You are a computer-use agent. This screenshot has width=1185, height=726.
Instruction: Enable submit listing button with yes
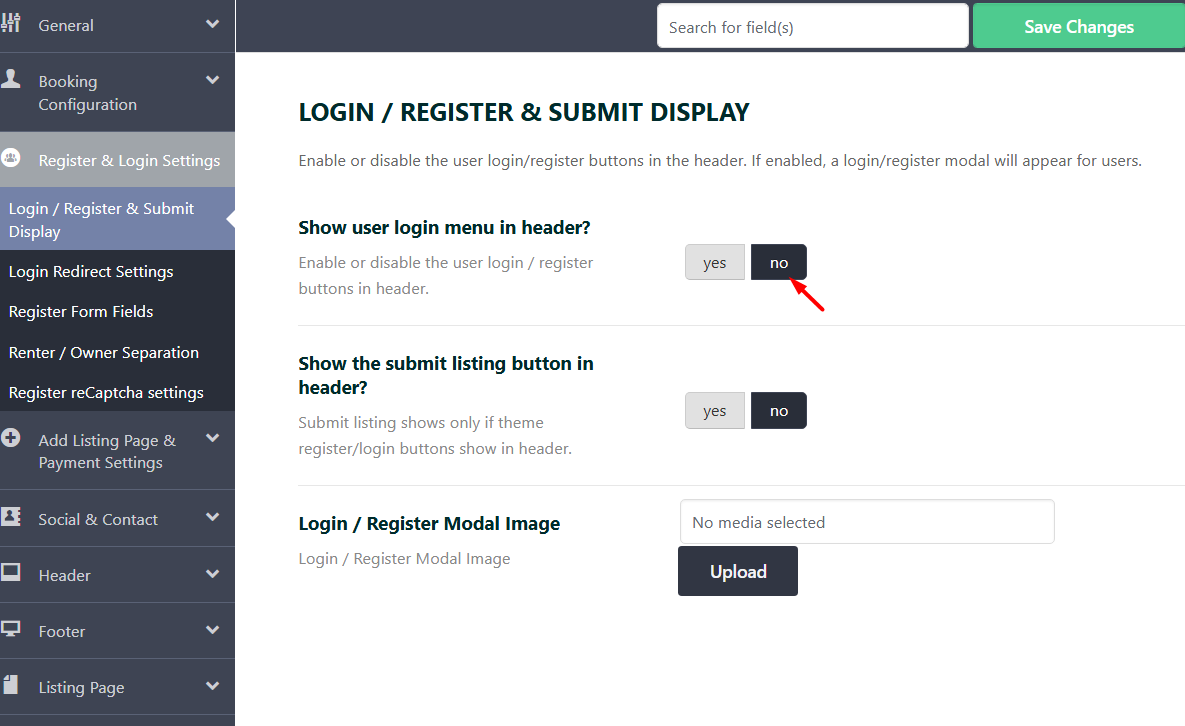pyautogui.click(x=715, y=410)
